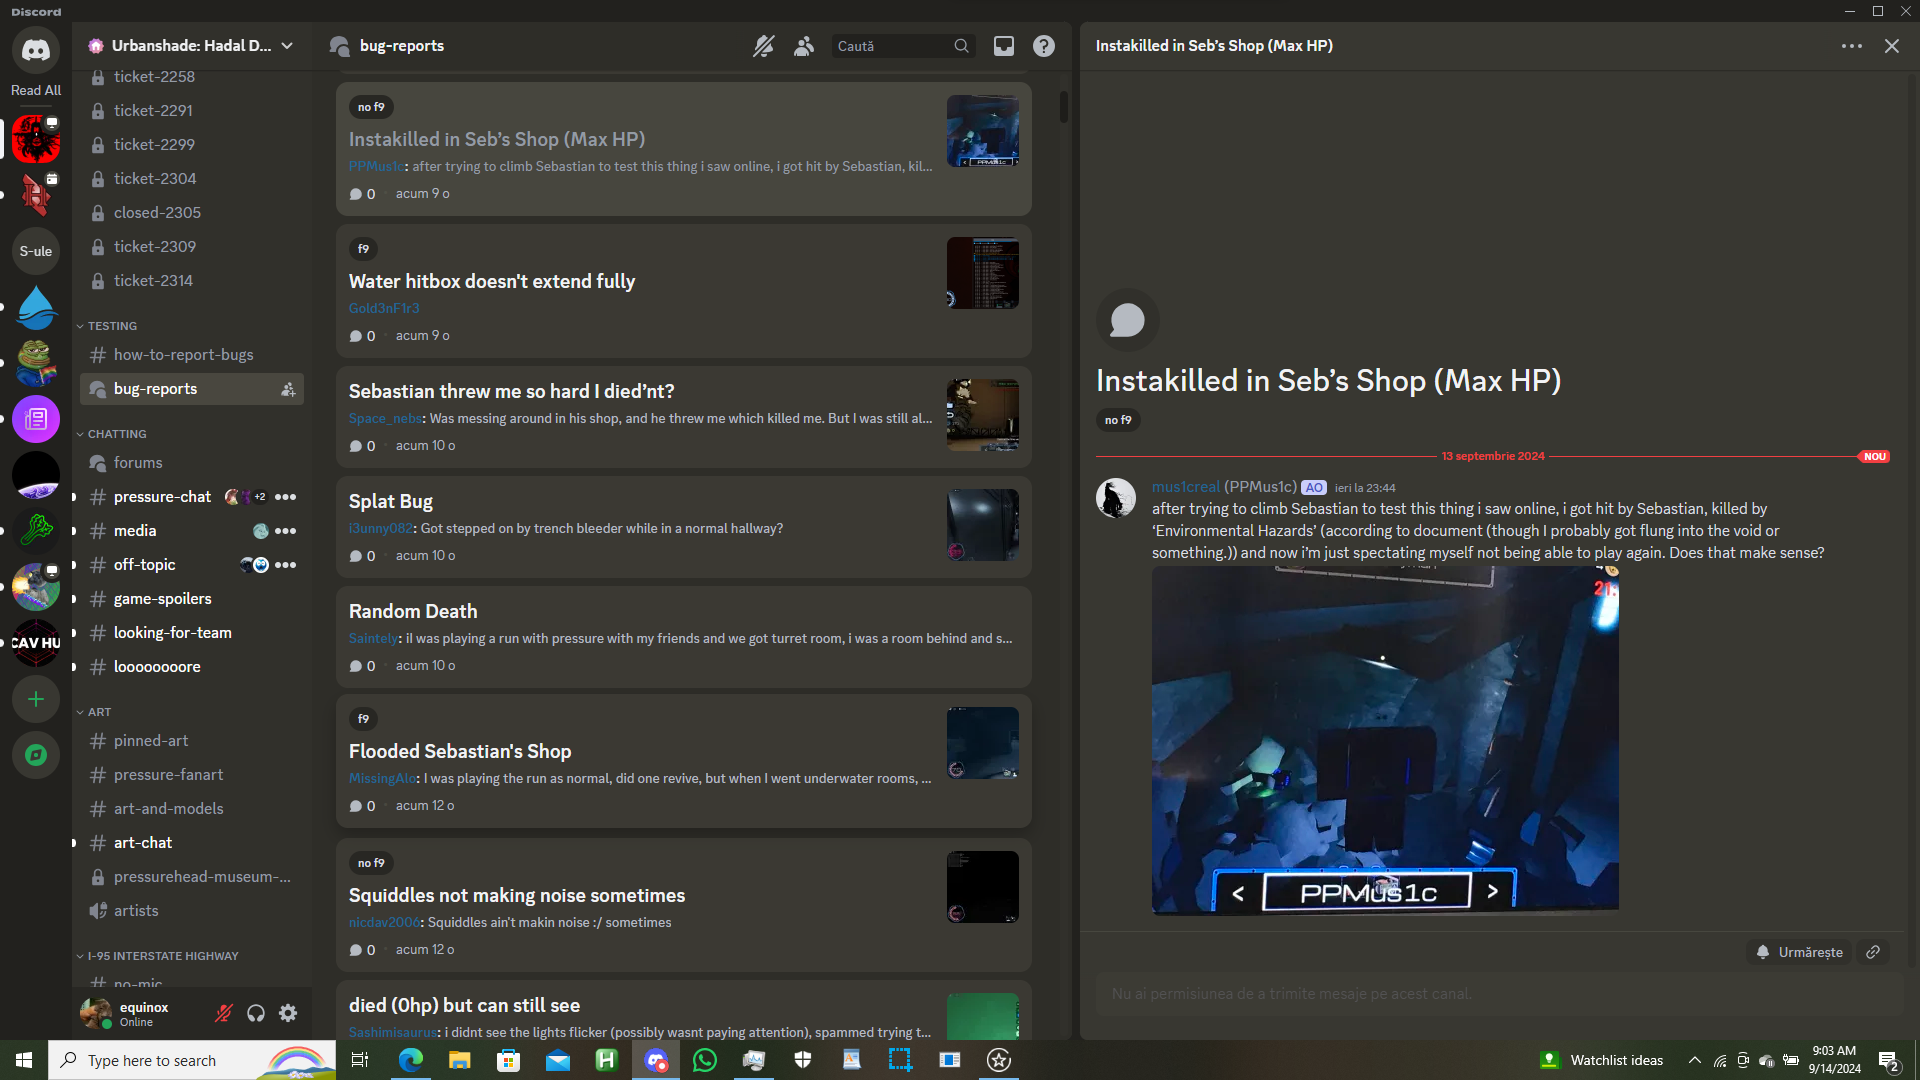The width and height of the screenshot is (1920, 1080).
Task: Copy thread link icon beside Urmărește
Action: click(1873, 952)
